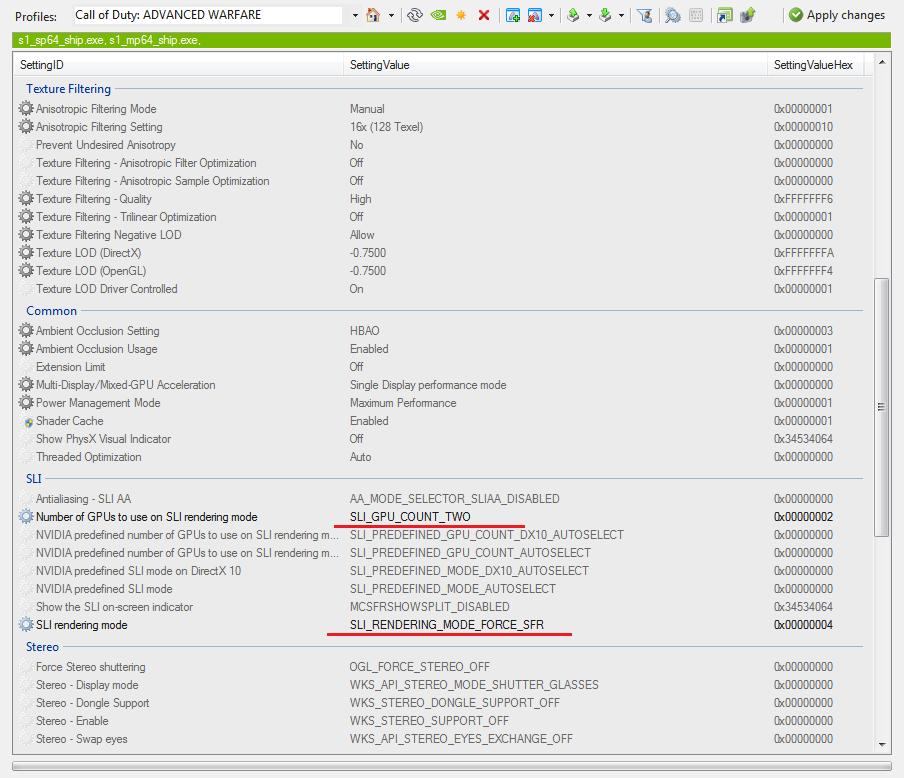Screen dimensions: 904x778
Task: Expand the dropdown arrow beside the home icon
Action: tap(391, 16)
